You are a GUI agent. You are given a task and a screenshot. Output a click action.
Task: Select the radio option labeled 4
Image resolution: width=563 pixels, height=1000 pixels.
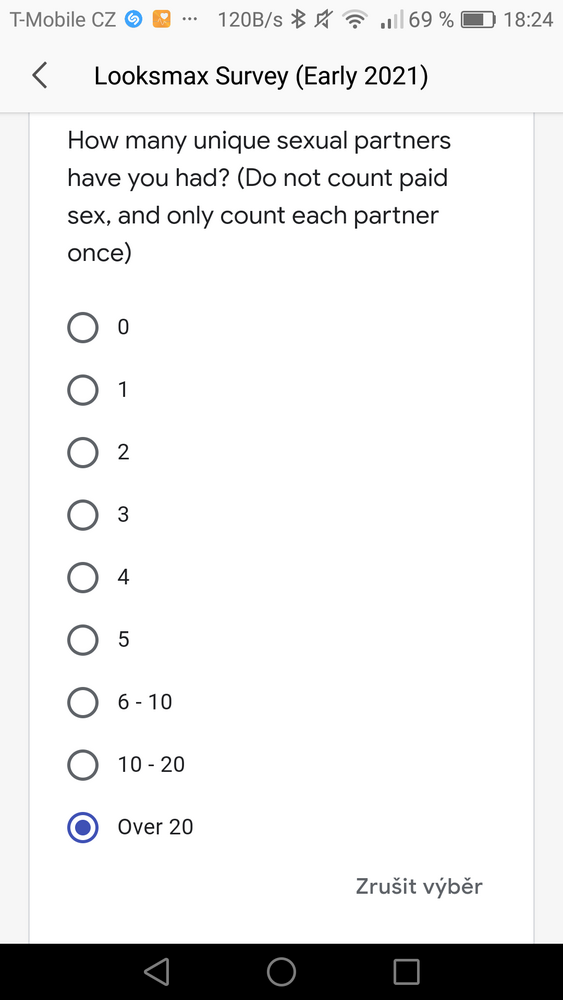click(x=83, y=577)
